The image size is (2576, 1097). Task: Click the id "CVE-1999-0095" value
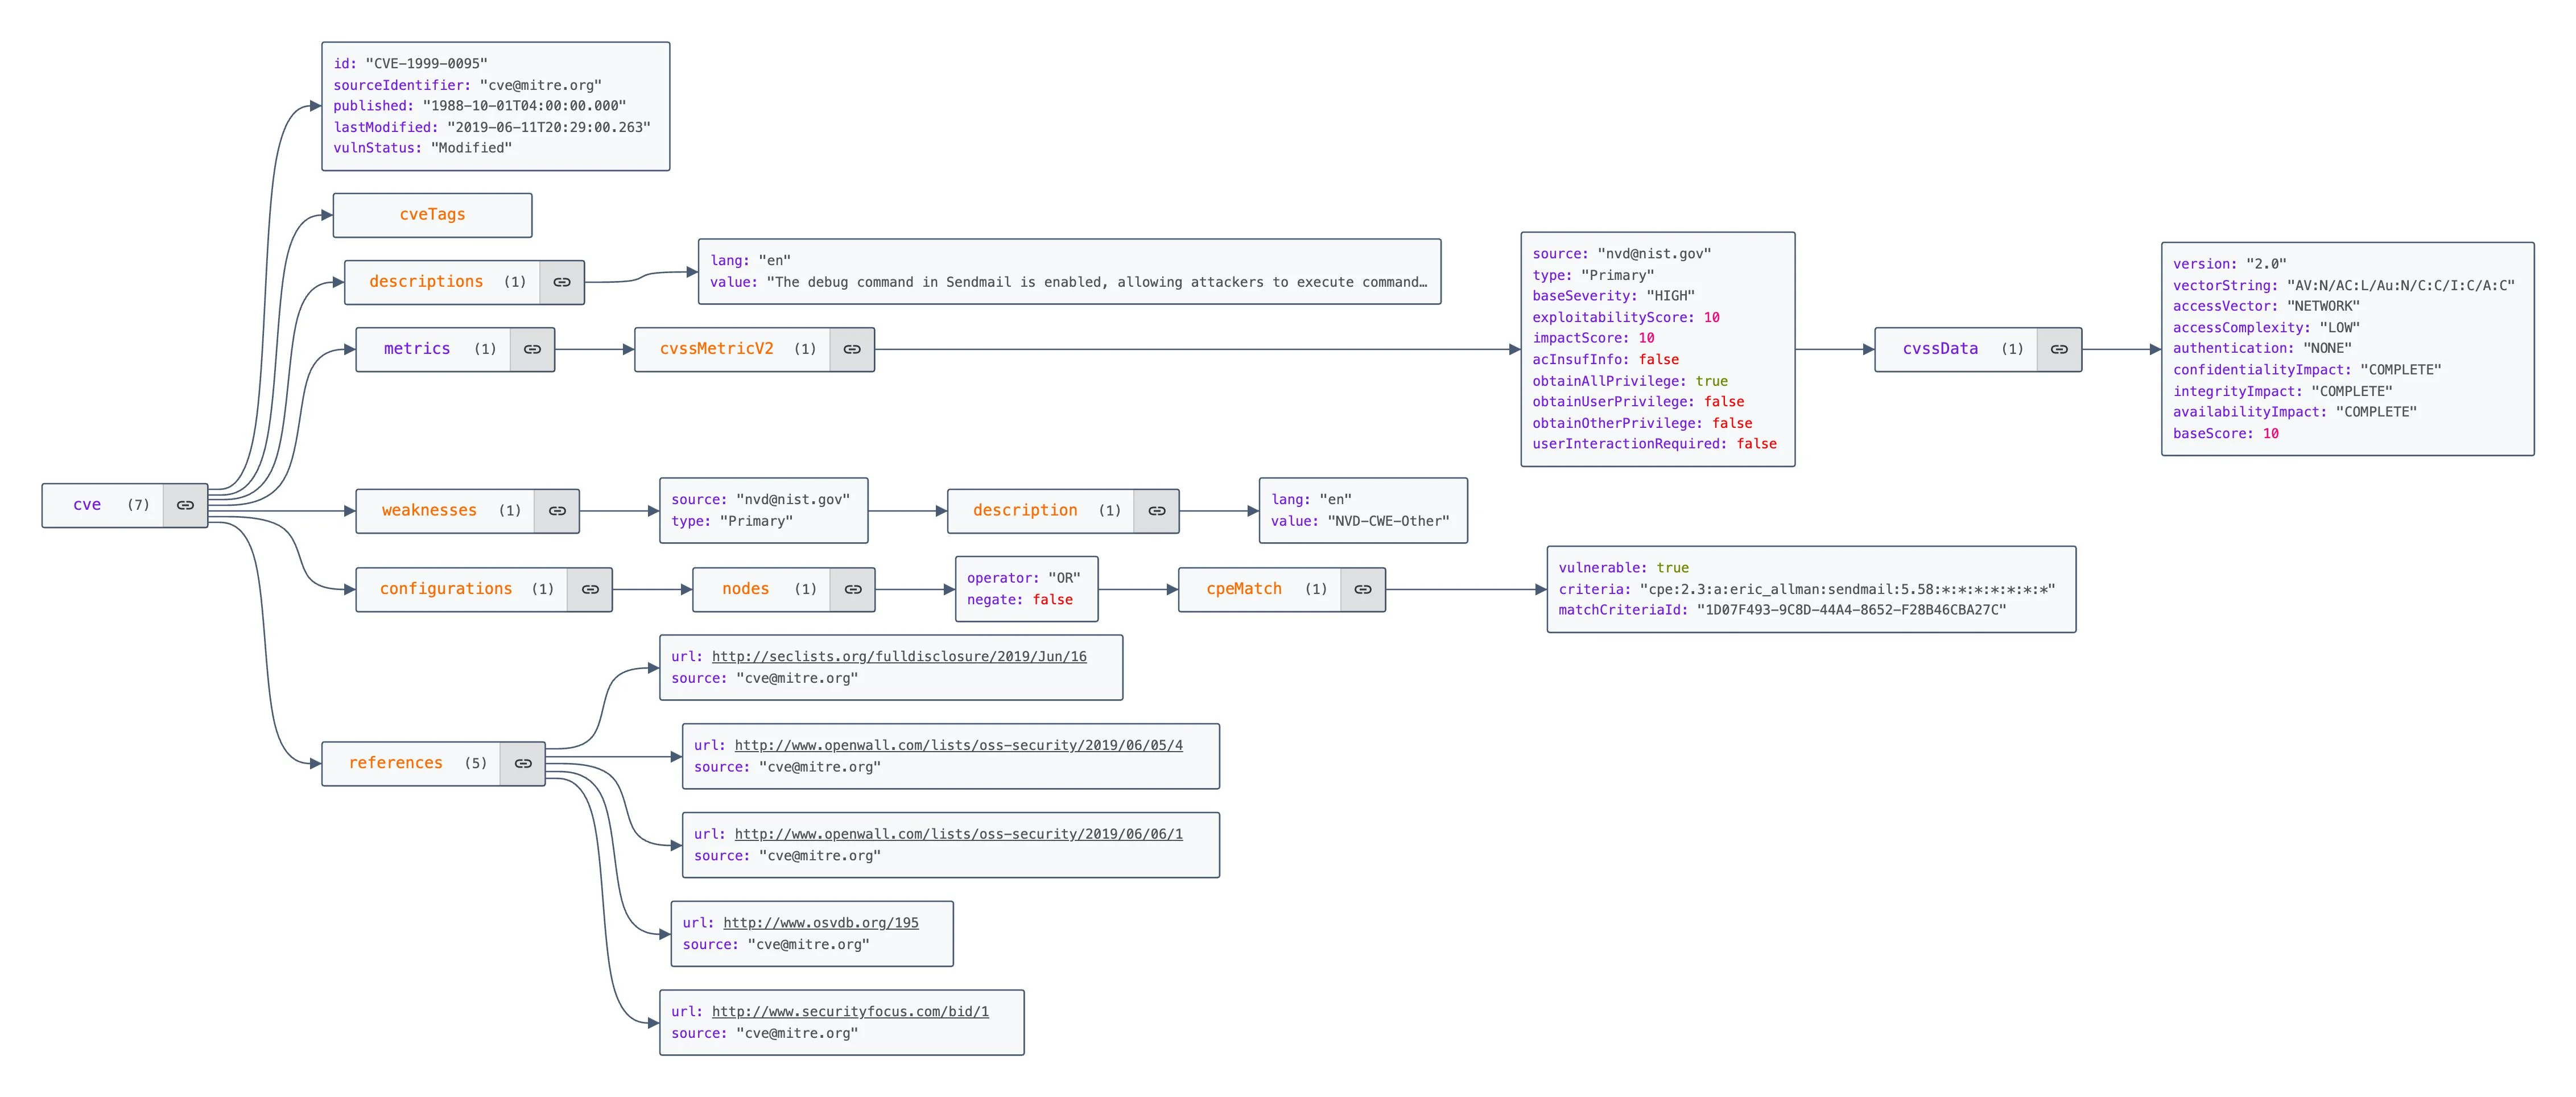pos(426,64)
